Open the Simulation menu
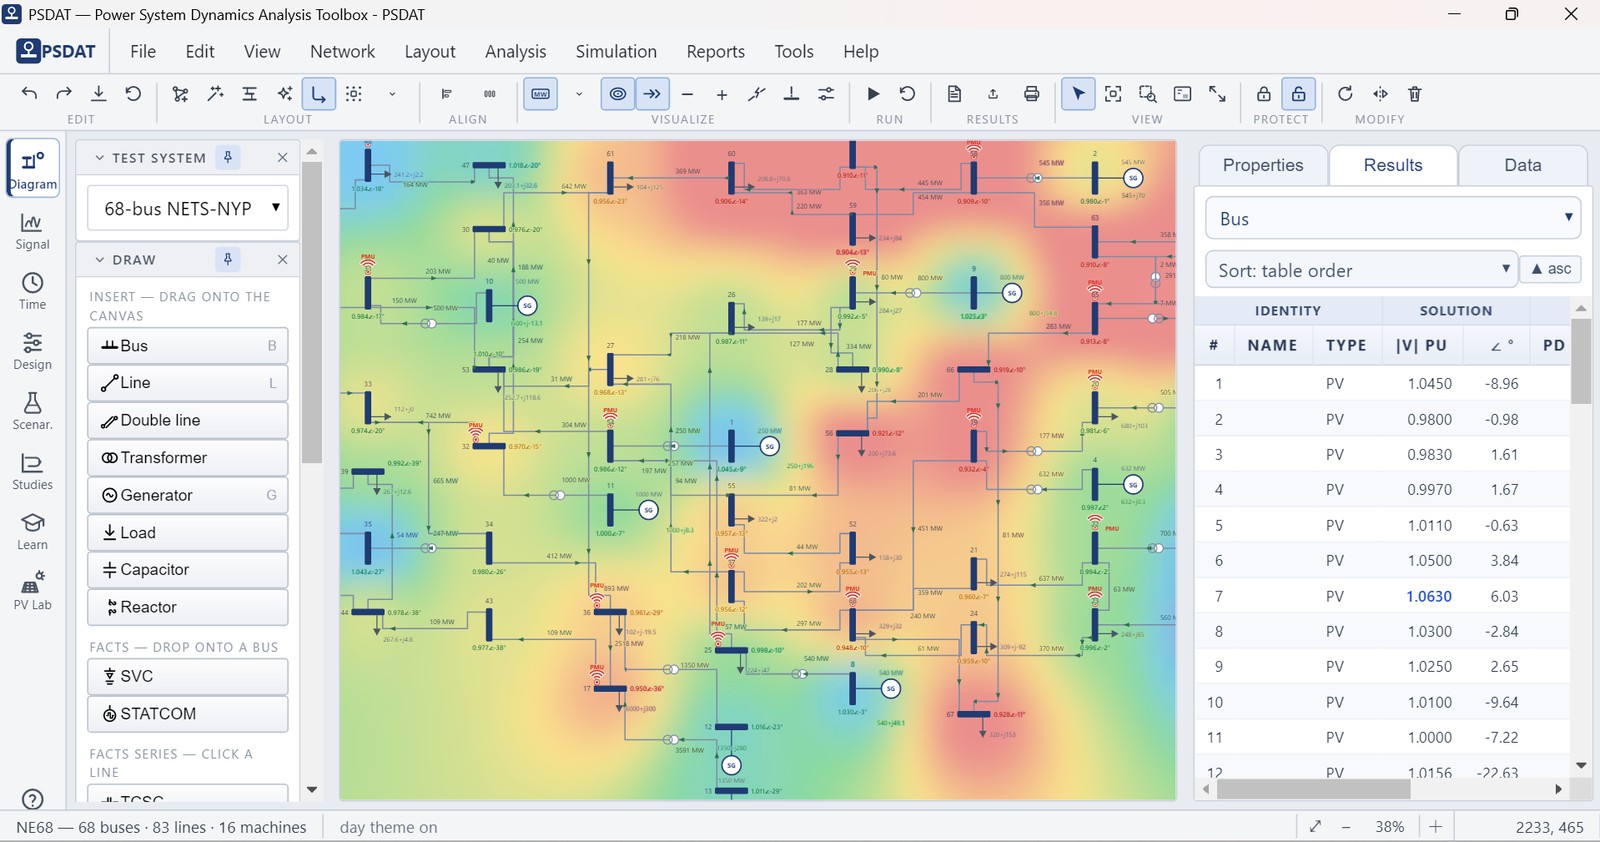1600x842 pixels. 616,51
